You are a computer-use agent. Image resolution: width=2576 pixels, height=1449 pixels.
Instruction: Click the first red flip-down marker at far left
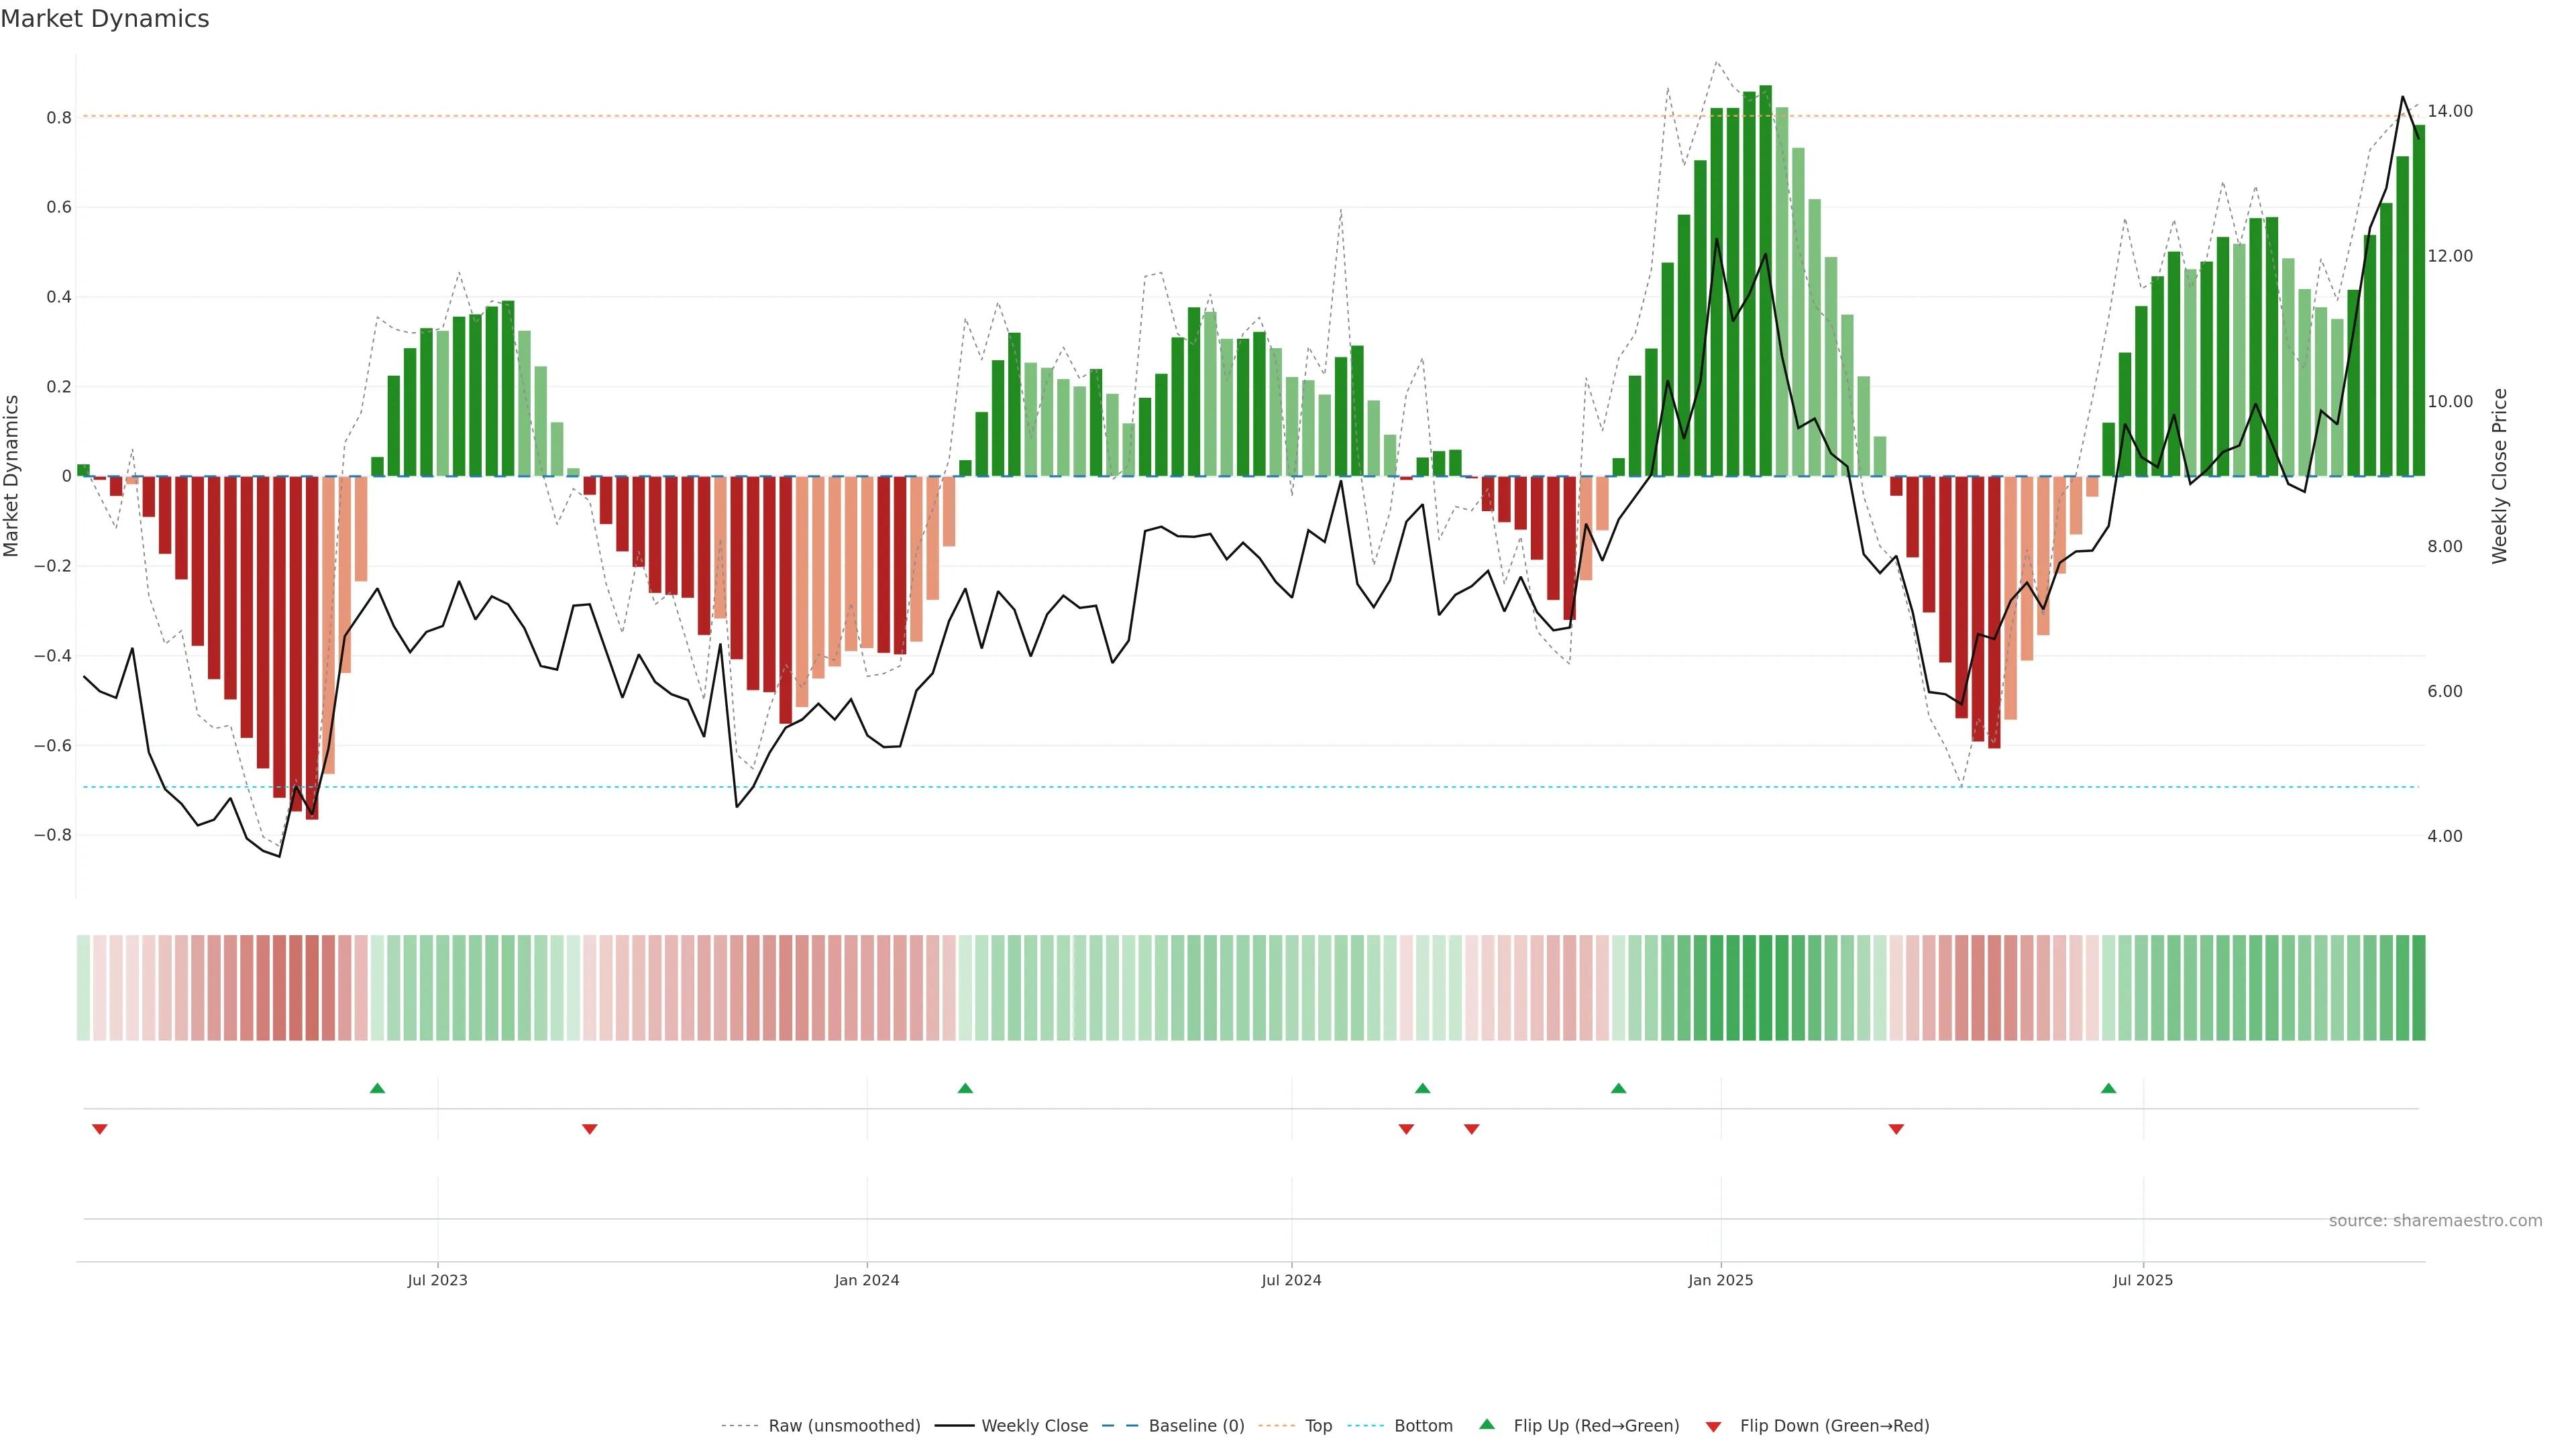pyautogui.click(x=99, y=1129)
